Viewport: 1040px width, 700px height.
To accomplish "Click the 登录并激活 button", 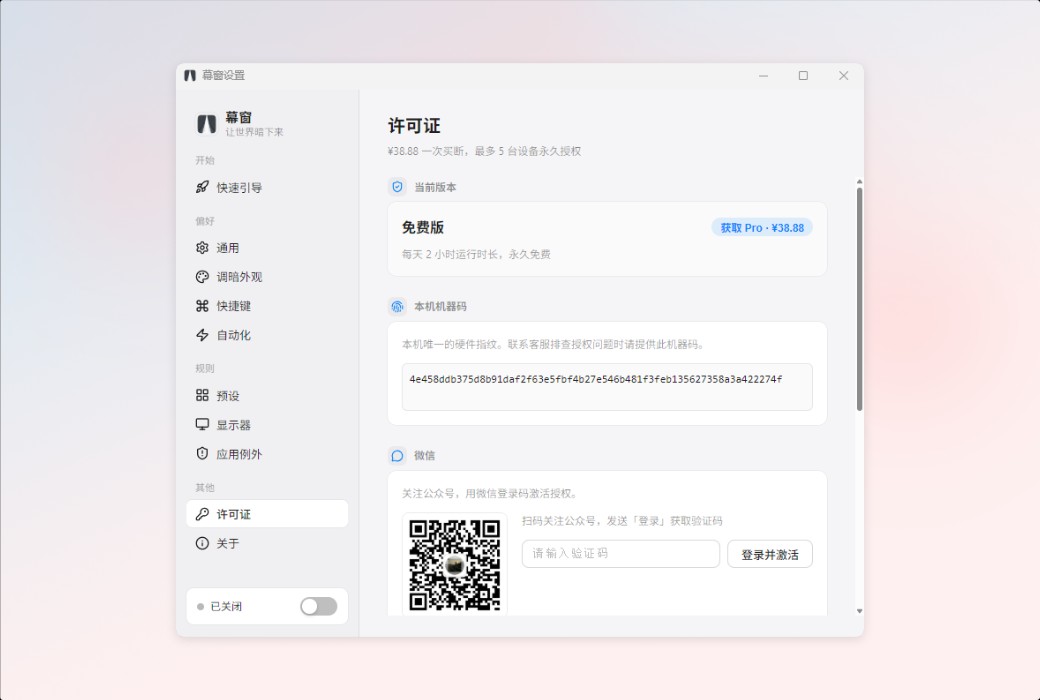I will point(770,554).
